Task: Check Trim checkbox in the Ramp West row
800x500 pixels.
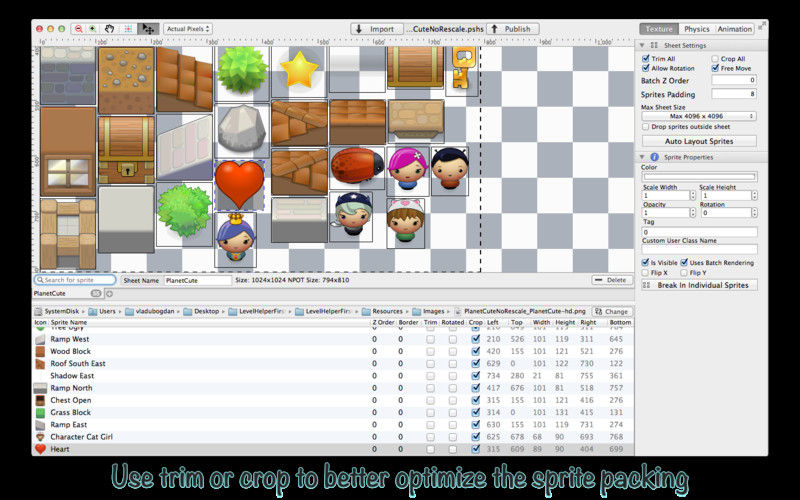Action: [x=430, y=339]
